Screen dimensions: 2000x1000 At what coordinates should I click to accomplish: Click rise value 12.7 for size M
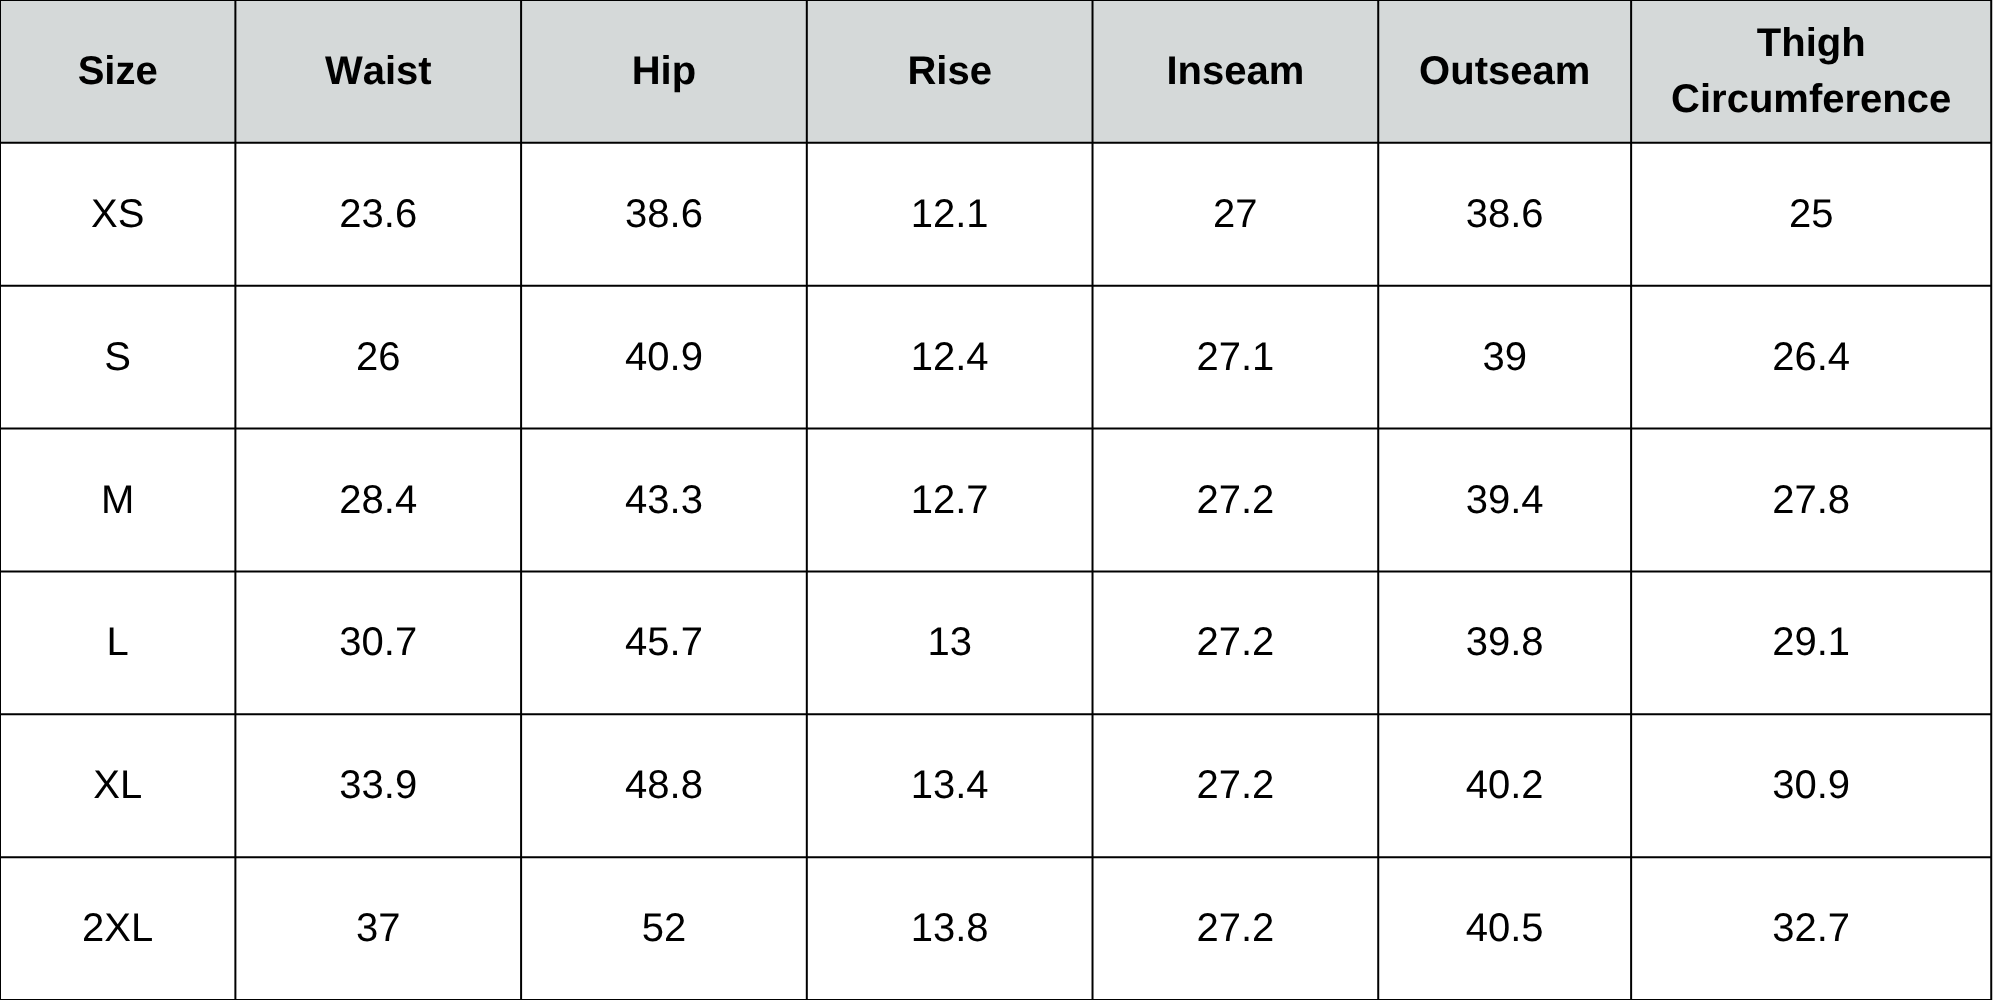point(949,499)
